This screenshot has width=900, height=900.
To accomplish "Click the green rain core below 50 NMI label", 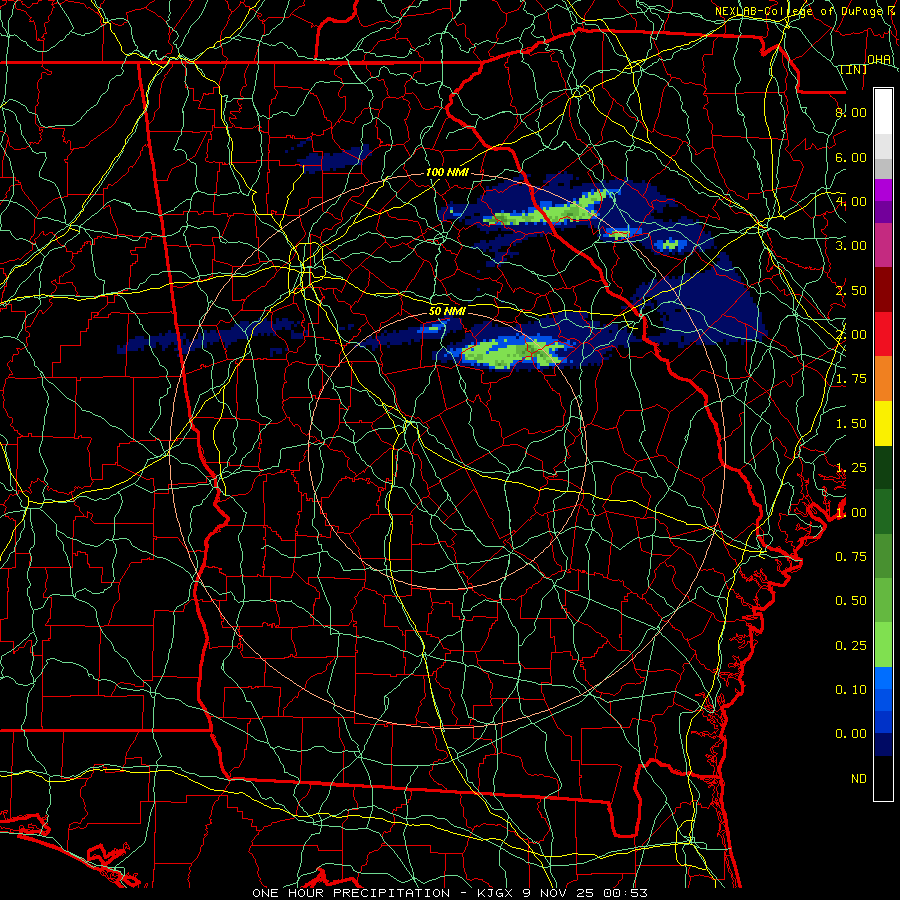I will pyautogui.click(x=511, y=352).
